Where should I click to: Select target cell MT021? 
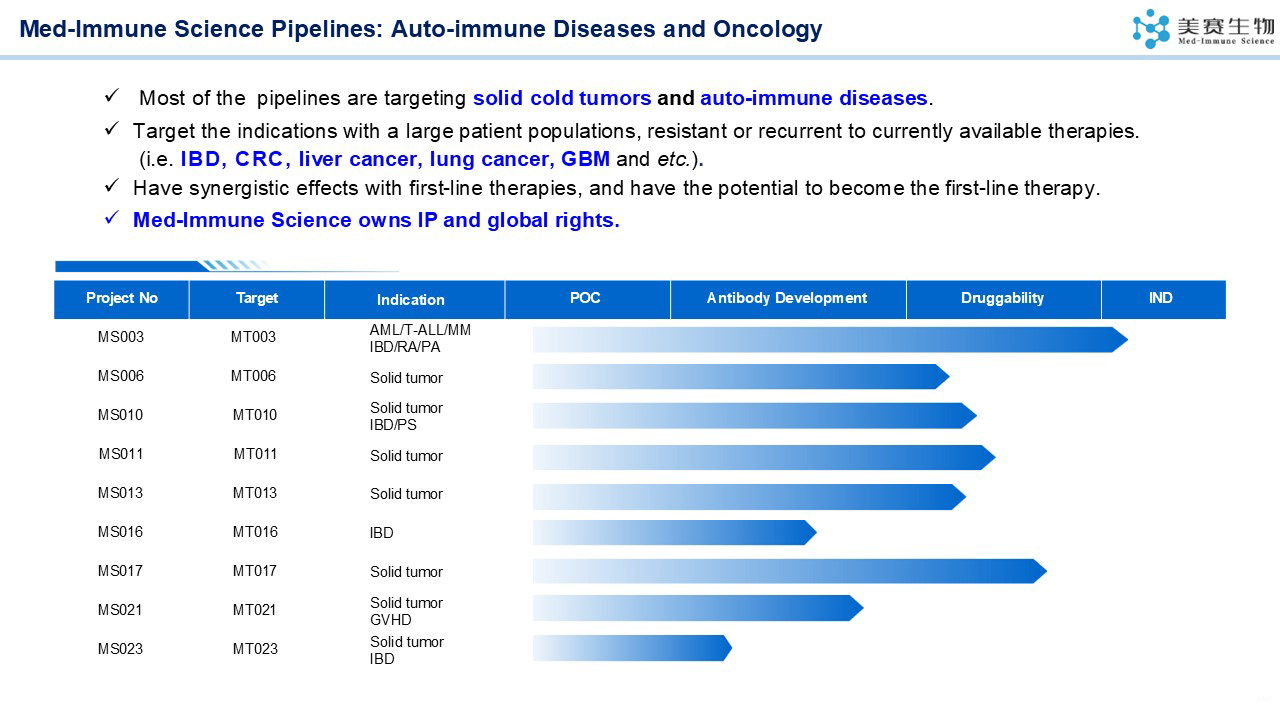click(255, 610)
